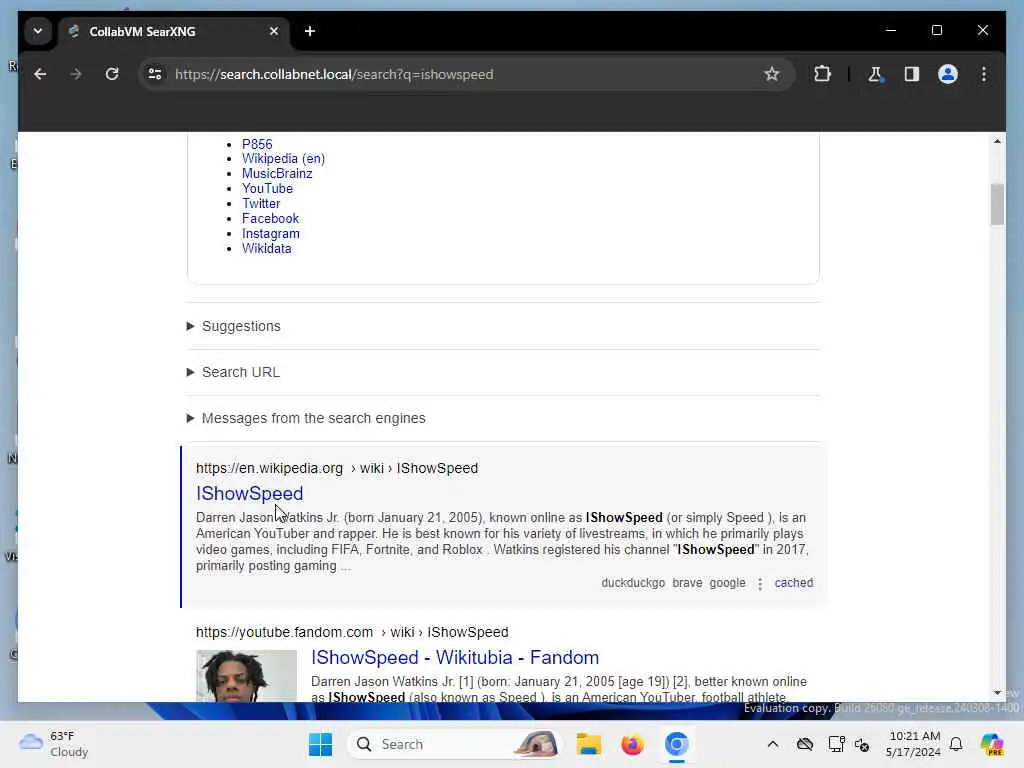This screenshot has height=768, width=1024.
Task: Open the Wikipedia (en) link
Action: (283, 159)
